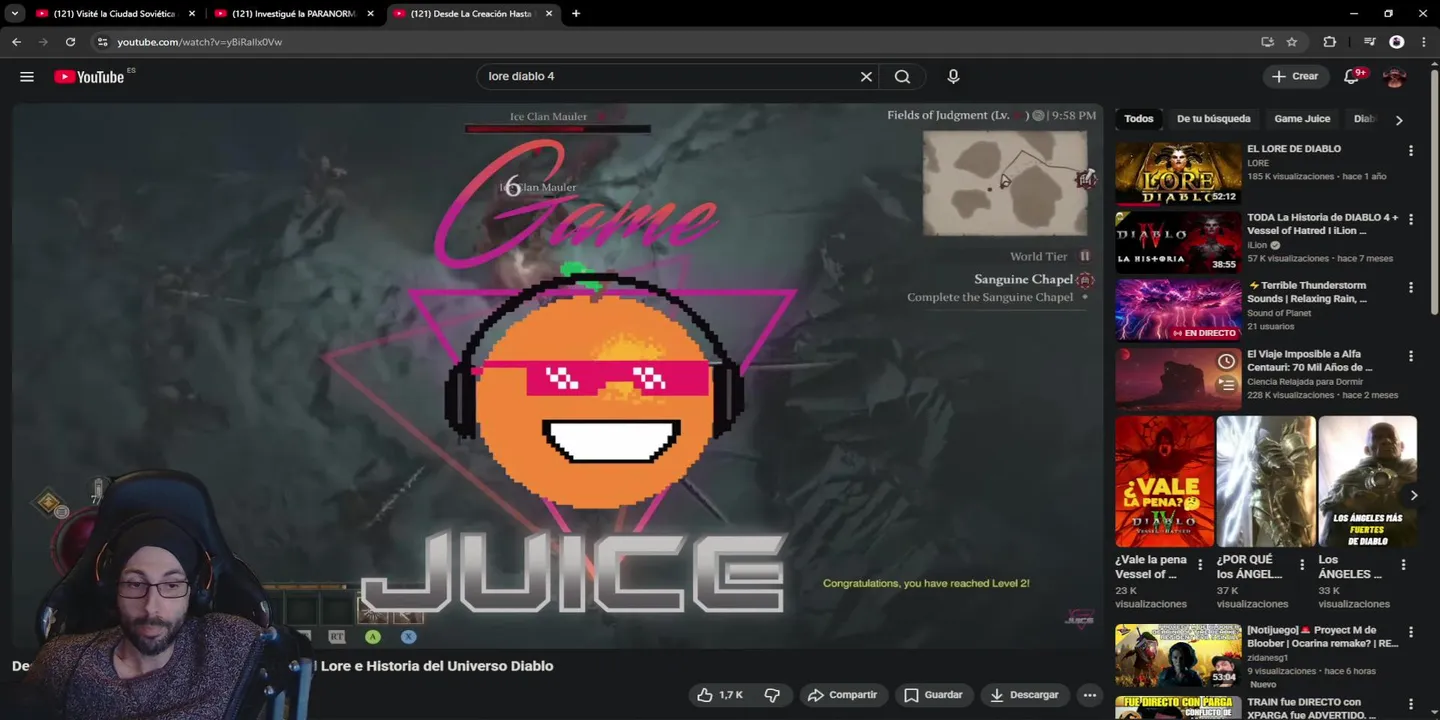
Task: Open the Lore e Historia del Universo Diablo title
Action: tap(282, 666)
